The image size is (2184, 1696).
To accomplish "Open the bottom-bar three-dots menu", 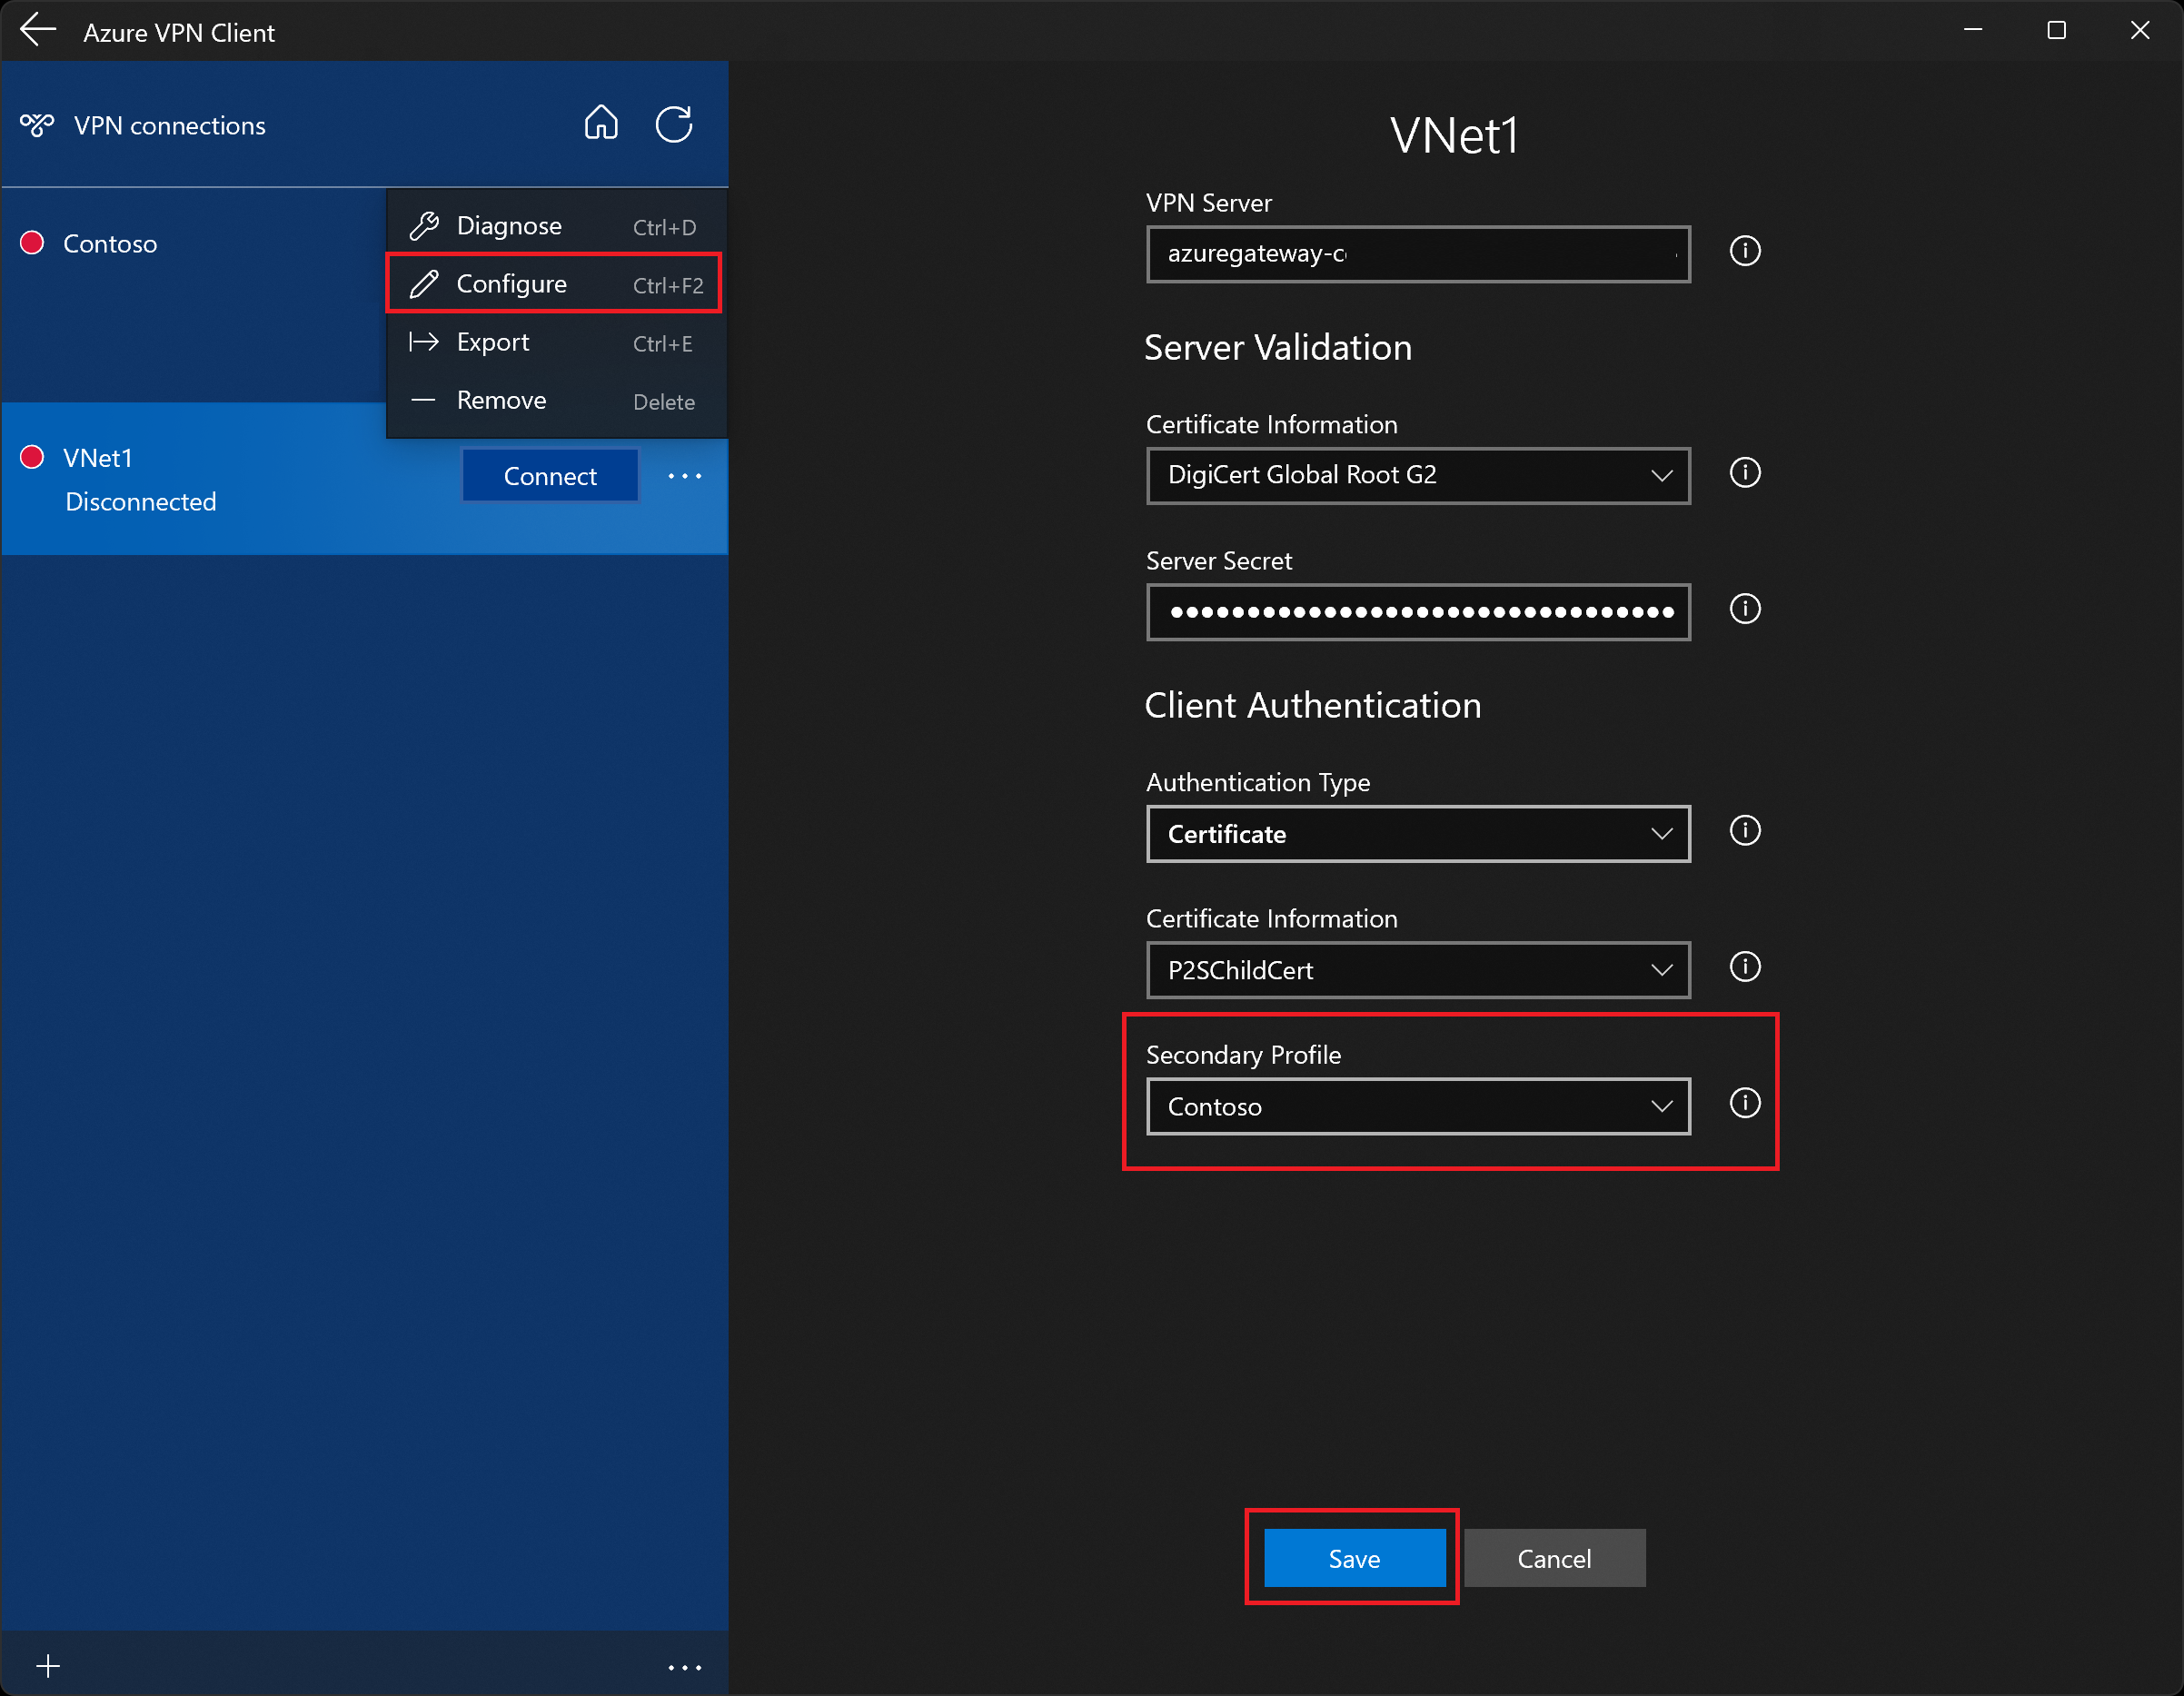I will [x=685, y=1667].
